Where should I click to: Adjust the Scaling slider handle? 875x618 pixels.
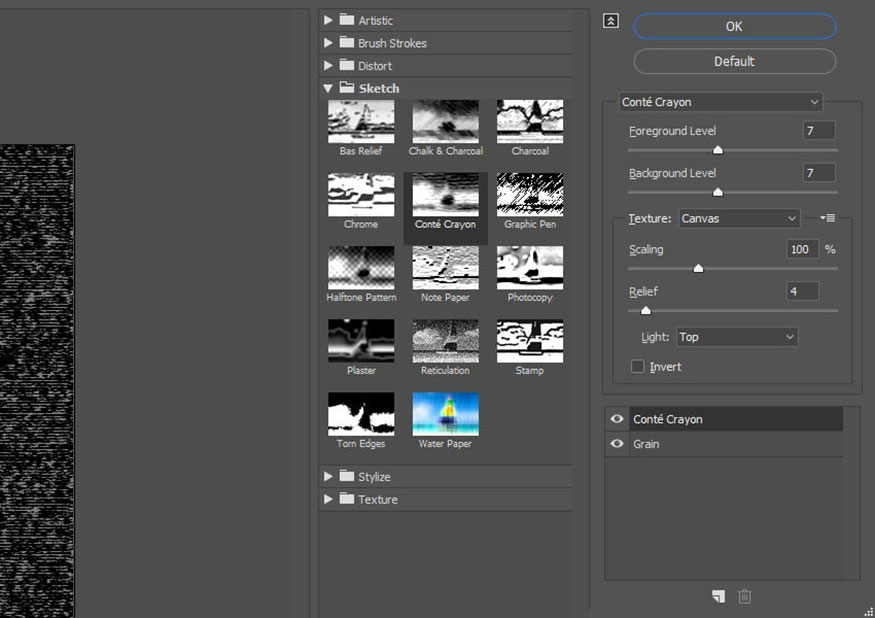coord(698,268)
